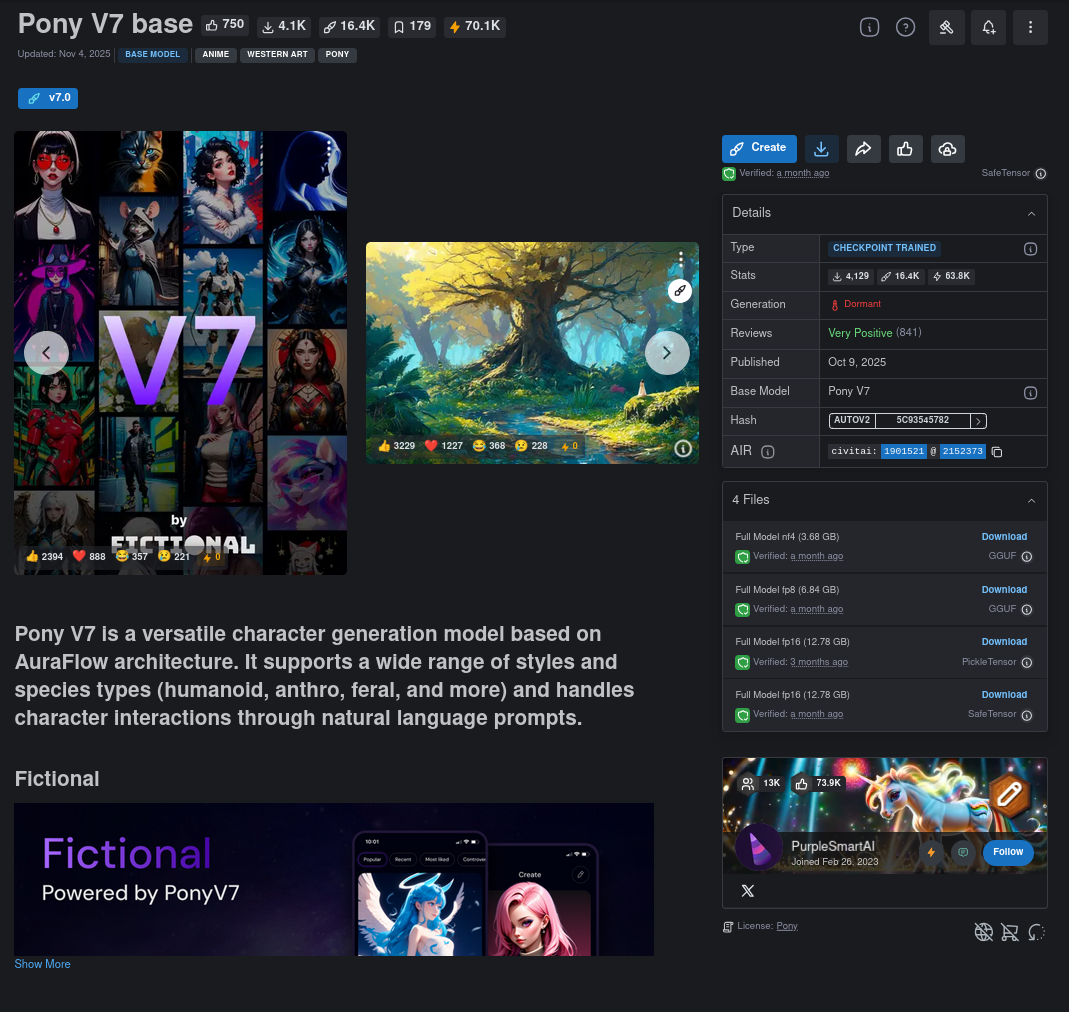Click heart 1227 reaction on forest image
The image size is (1069, 1012).
[444, 445]
